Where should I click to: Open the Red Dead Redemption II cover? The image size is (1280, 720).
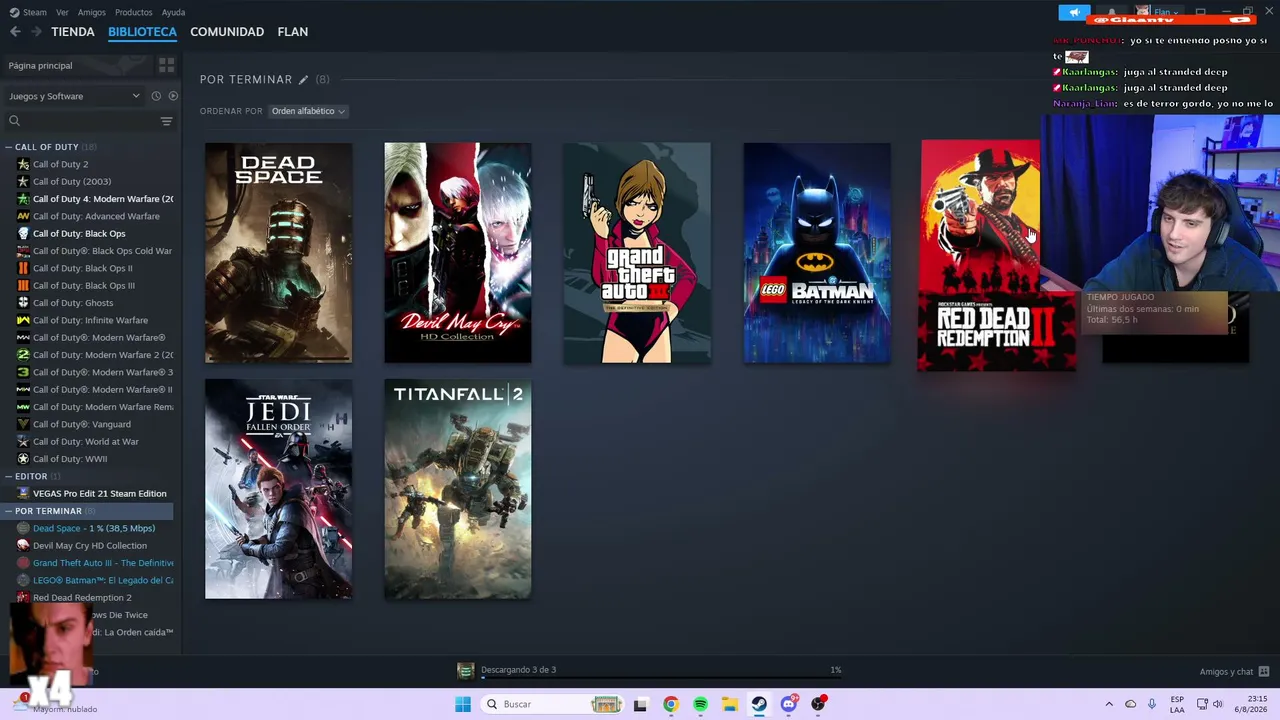[x=997, y=255]
